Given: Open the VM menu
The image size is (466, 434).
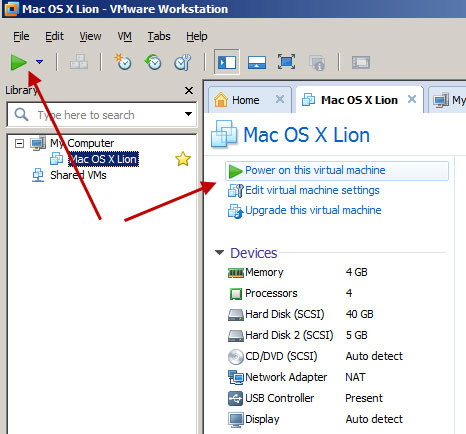Looking at the screenshot, I should point(125,36).
